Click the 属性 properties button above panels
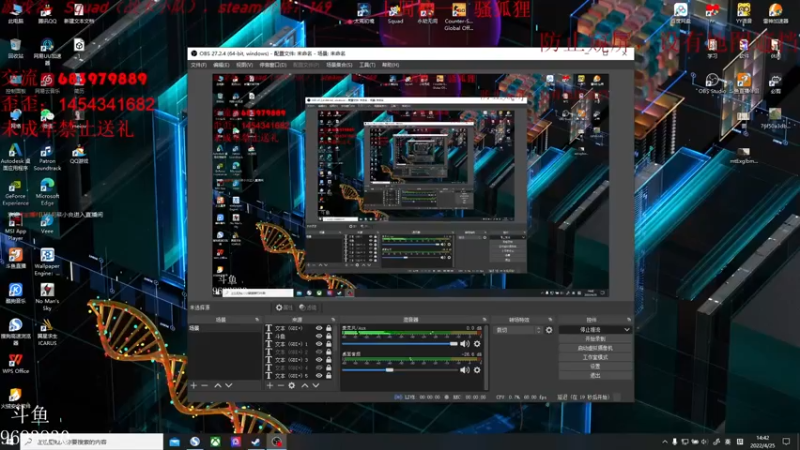Screen dimensions: 800x450 point(284,307)
